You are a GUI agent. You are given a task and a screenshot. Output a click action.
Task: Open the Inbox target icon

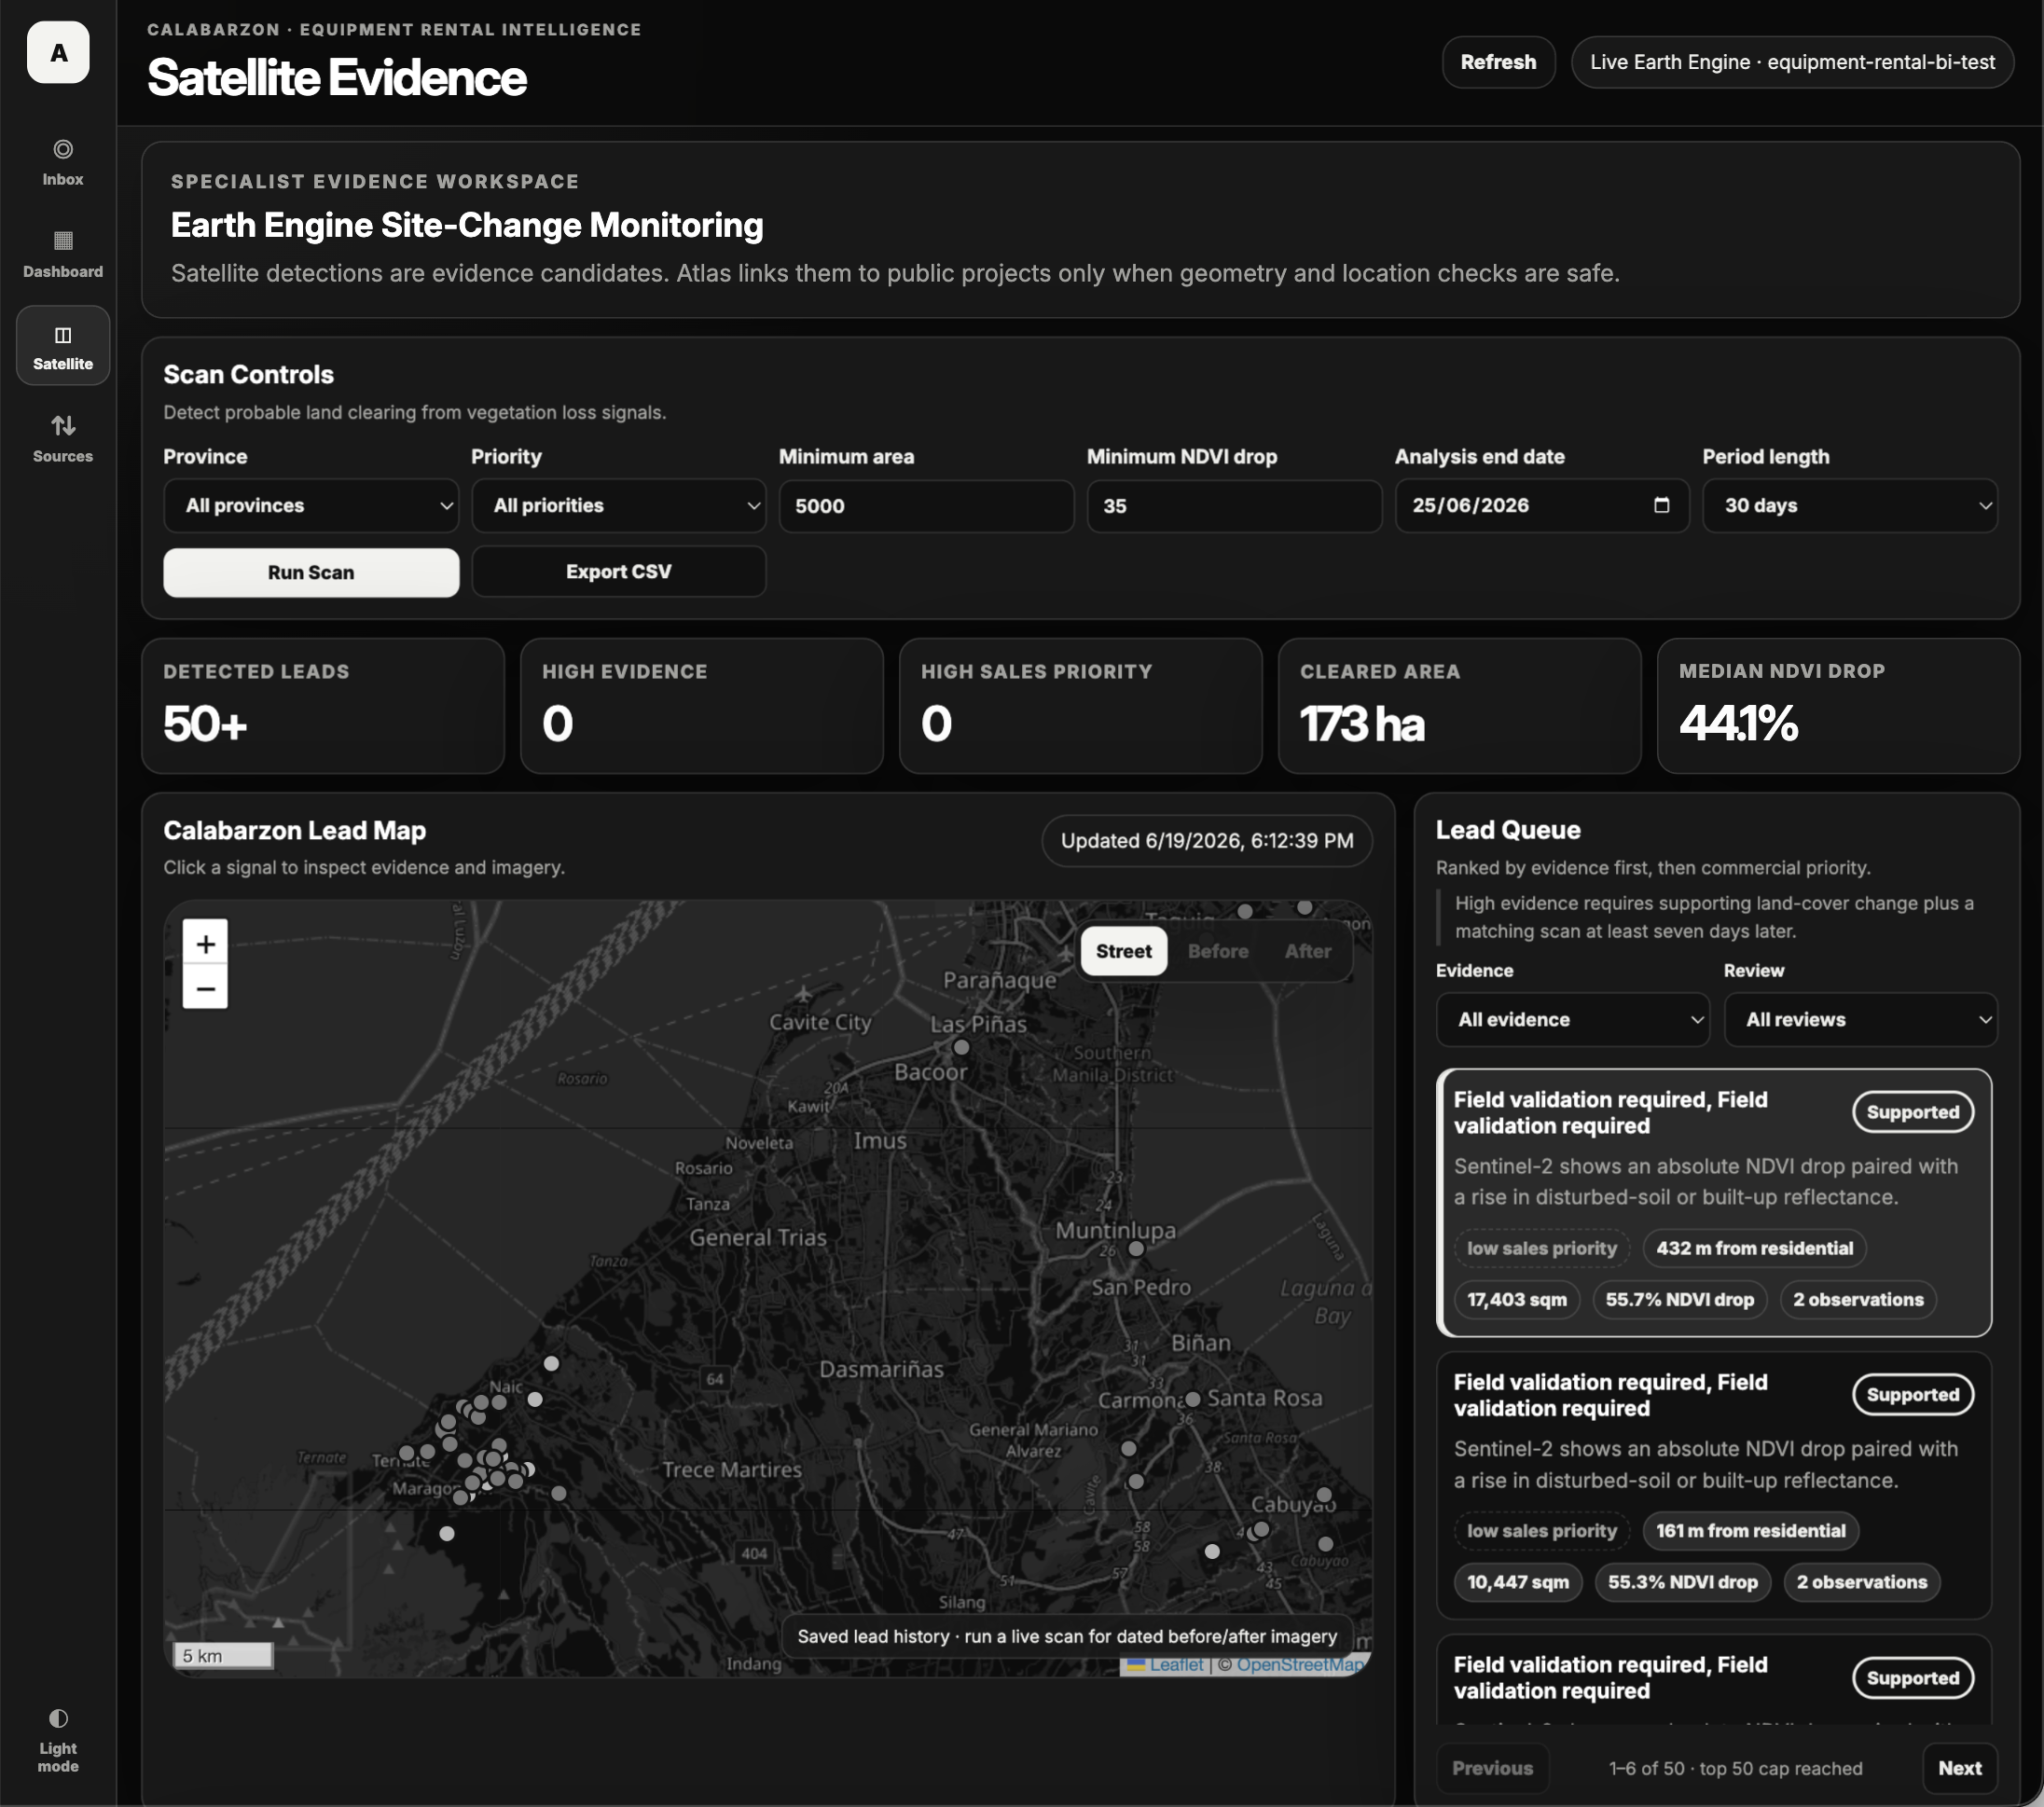[63, 149]
